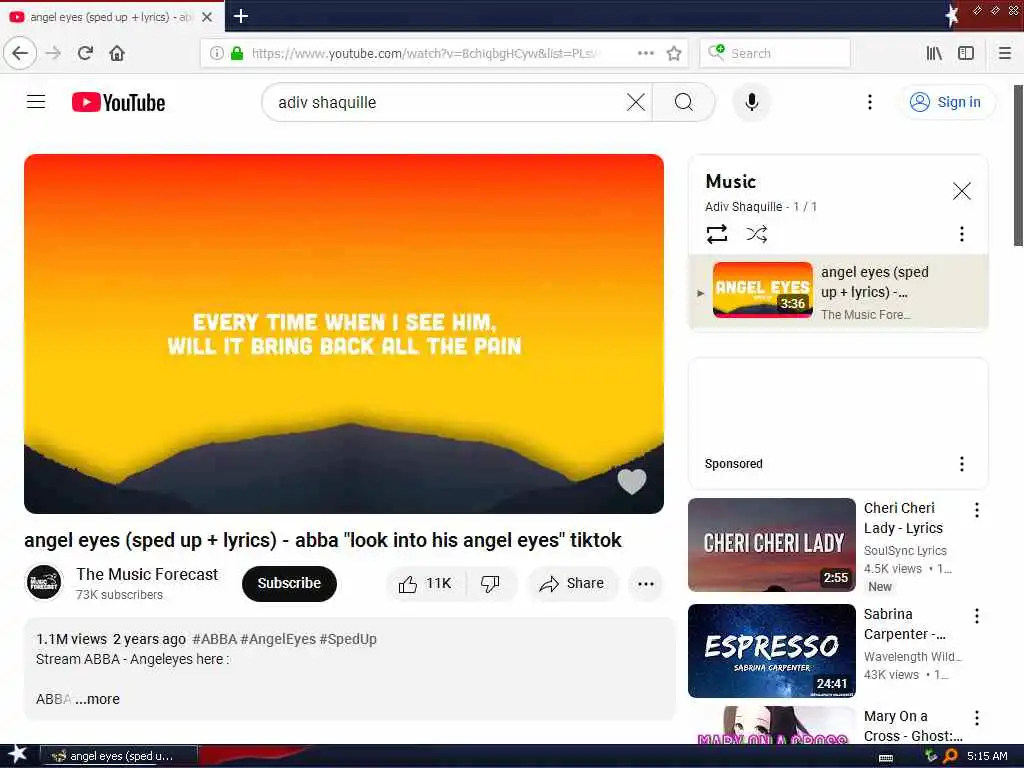The height and width of the screenshot is (768, 1024).
Task: Click the SoulSync Lyrics channel name
Action: [904, 551]
